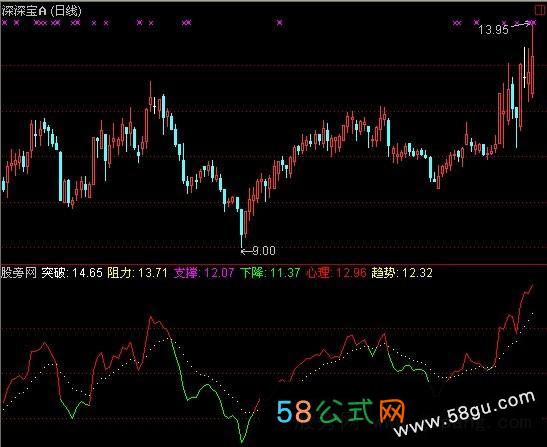The height and width of the screenshot is (447, 547).
Task: Select the 13.95 high price label
Action: tap(493, 30)
